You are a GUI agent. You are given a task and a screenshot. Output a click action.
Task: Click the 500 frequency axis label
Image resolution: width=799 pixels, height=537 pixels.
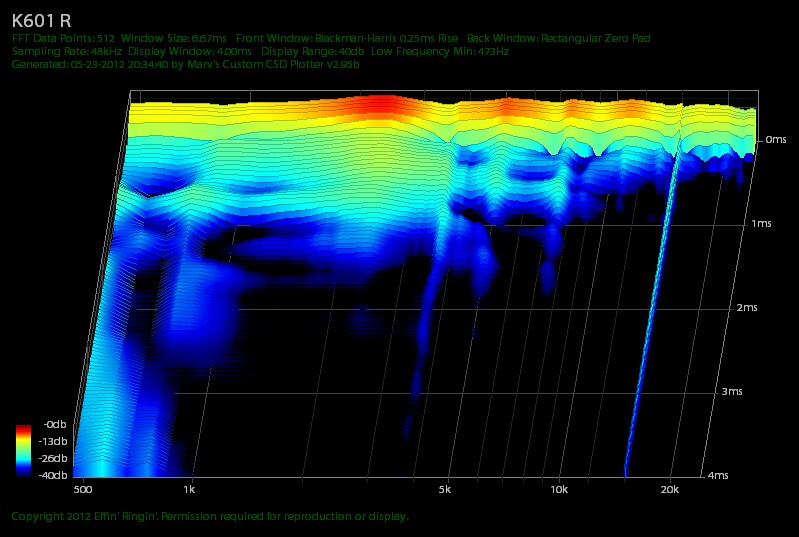pos(83,490)
